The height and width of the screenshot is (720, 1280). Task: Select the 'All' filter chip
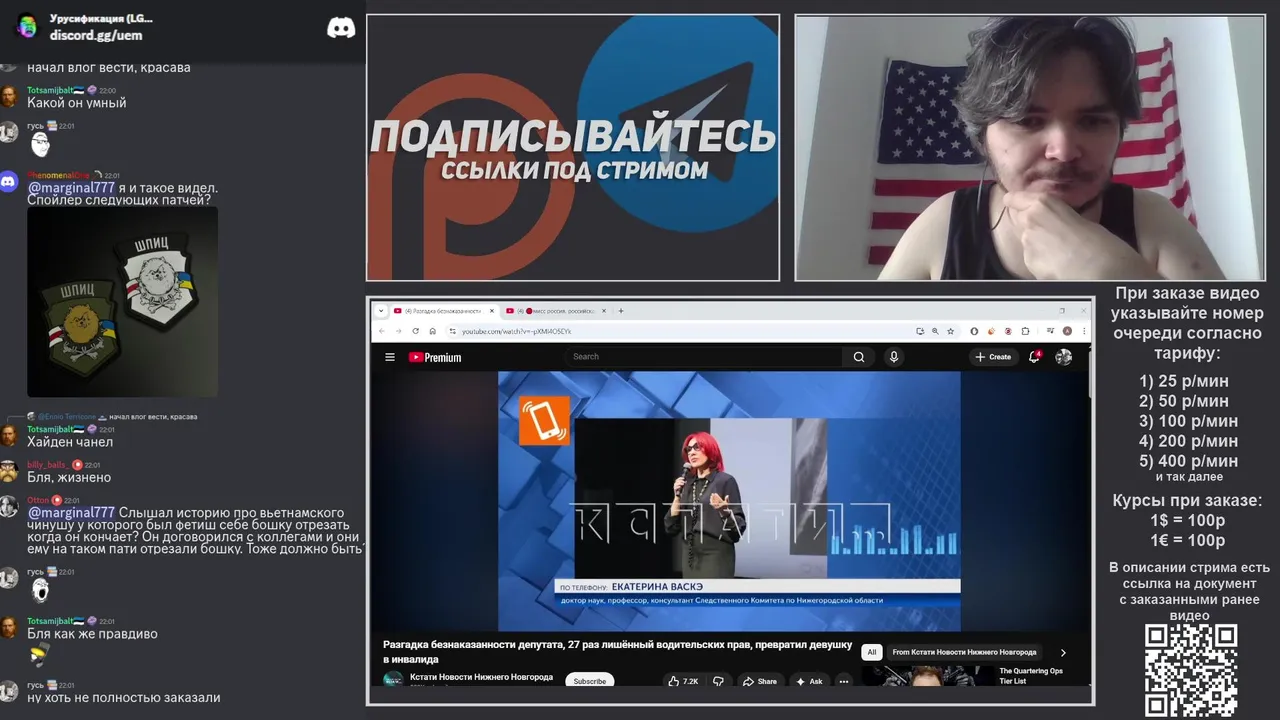pos(871,652)
